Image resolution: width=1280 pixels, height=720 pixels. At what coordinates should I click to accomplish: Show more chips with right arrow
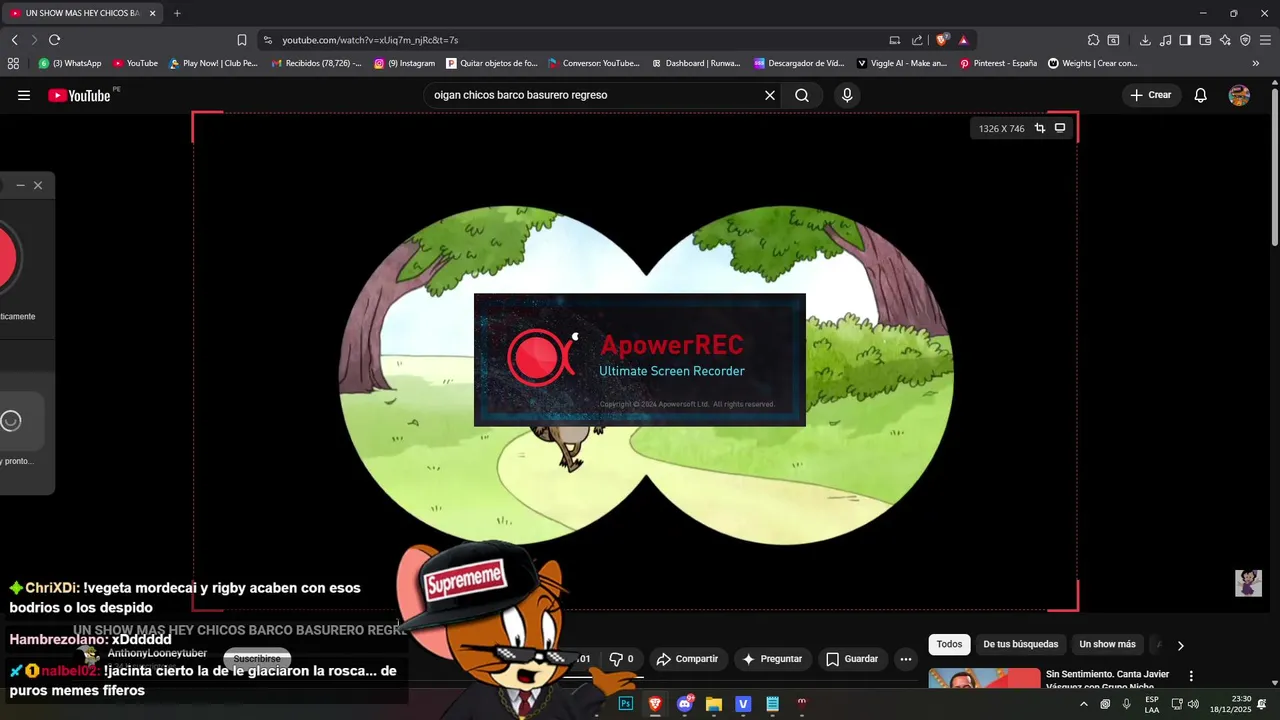pyautogui.click(x=1180, y=645)
